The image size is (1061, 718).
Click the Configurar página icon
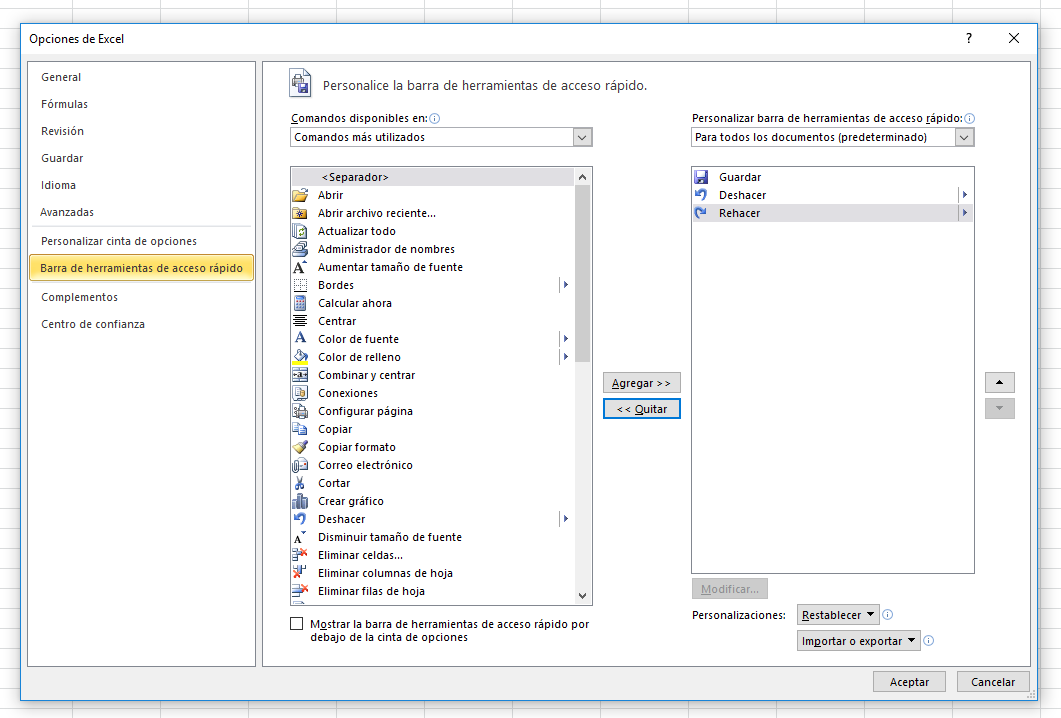coord(300,411)
